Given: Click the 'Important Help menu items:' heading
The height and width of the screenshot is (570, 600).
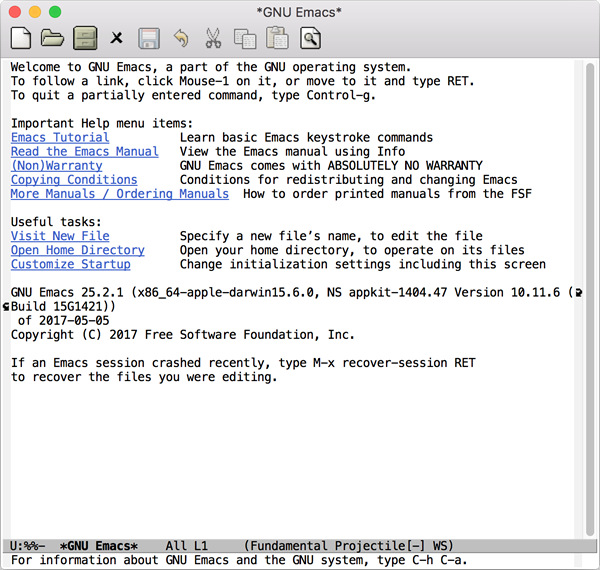Looking at the screenshot, I should [x=102, y=123].
